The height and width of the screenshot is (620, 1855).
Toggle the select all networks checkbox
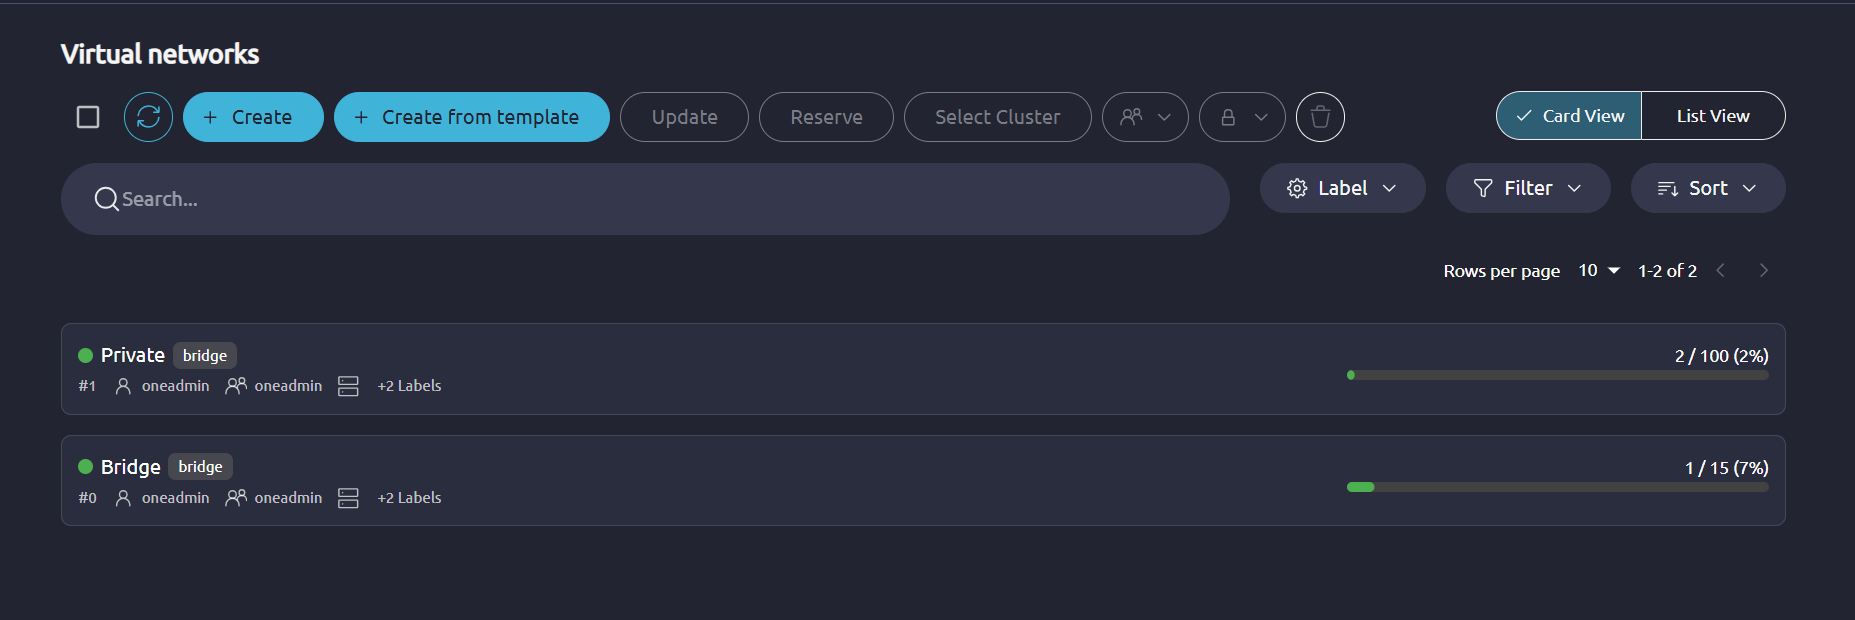88,117
